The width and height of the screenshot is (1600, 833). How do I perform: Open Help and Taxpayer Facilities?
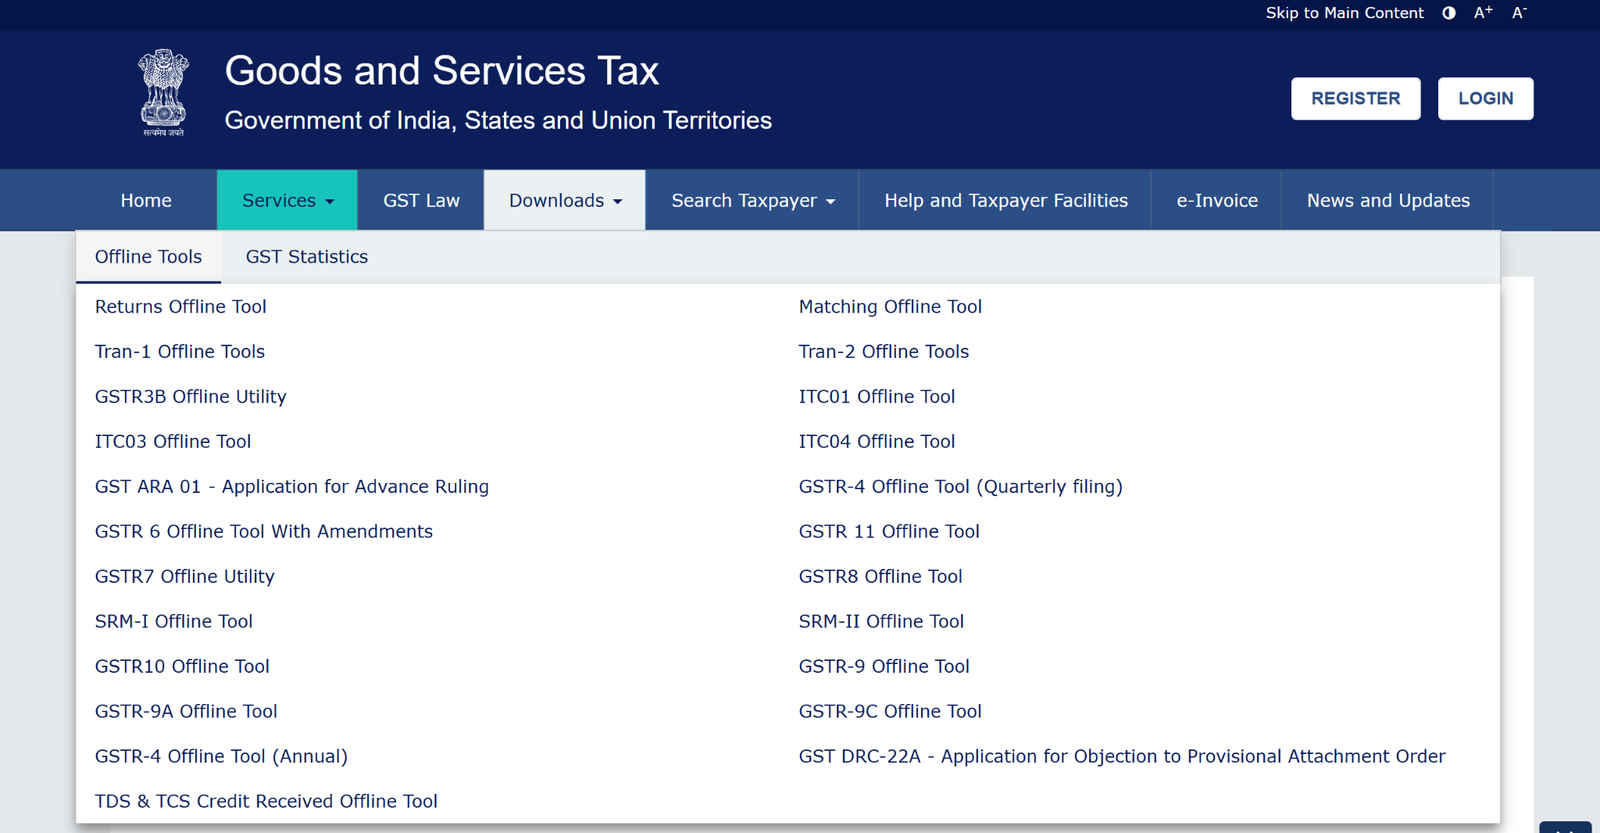(x=1005, y=200)
